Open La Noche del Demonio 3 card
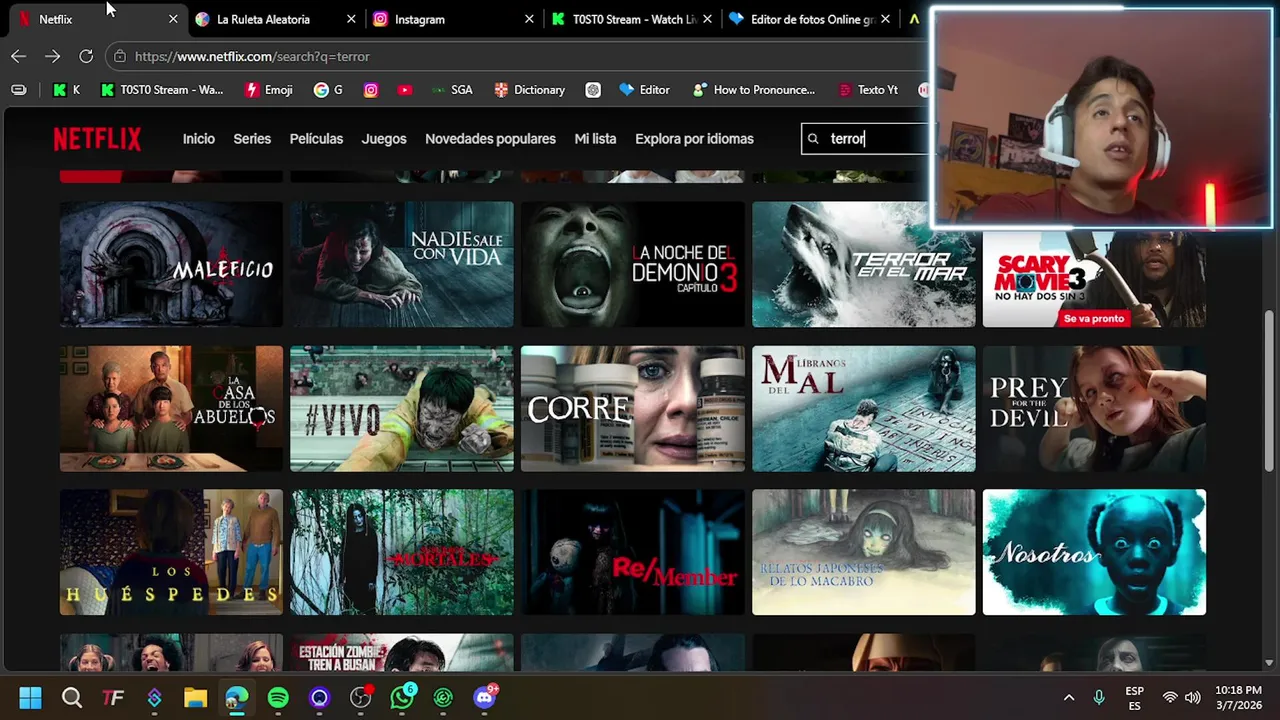The height and width of the screenshot is (720, 1280). [633, 264]
